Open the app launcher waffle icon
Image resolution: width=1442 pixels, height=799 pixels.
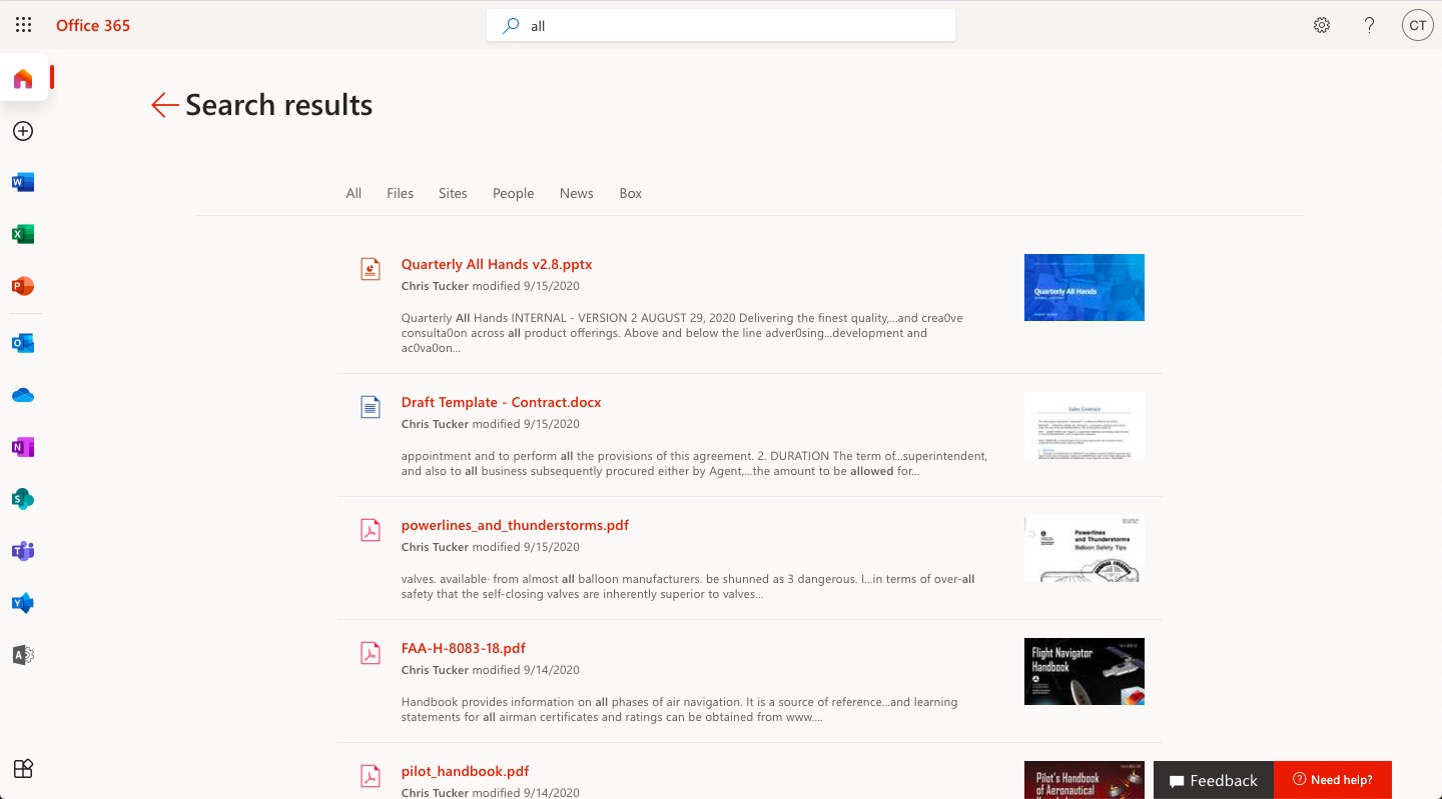coord(23,25)
